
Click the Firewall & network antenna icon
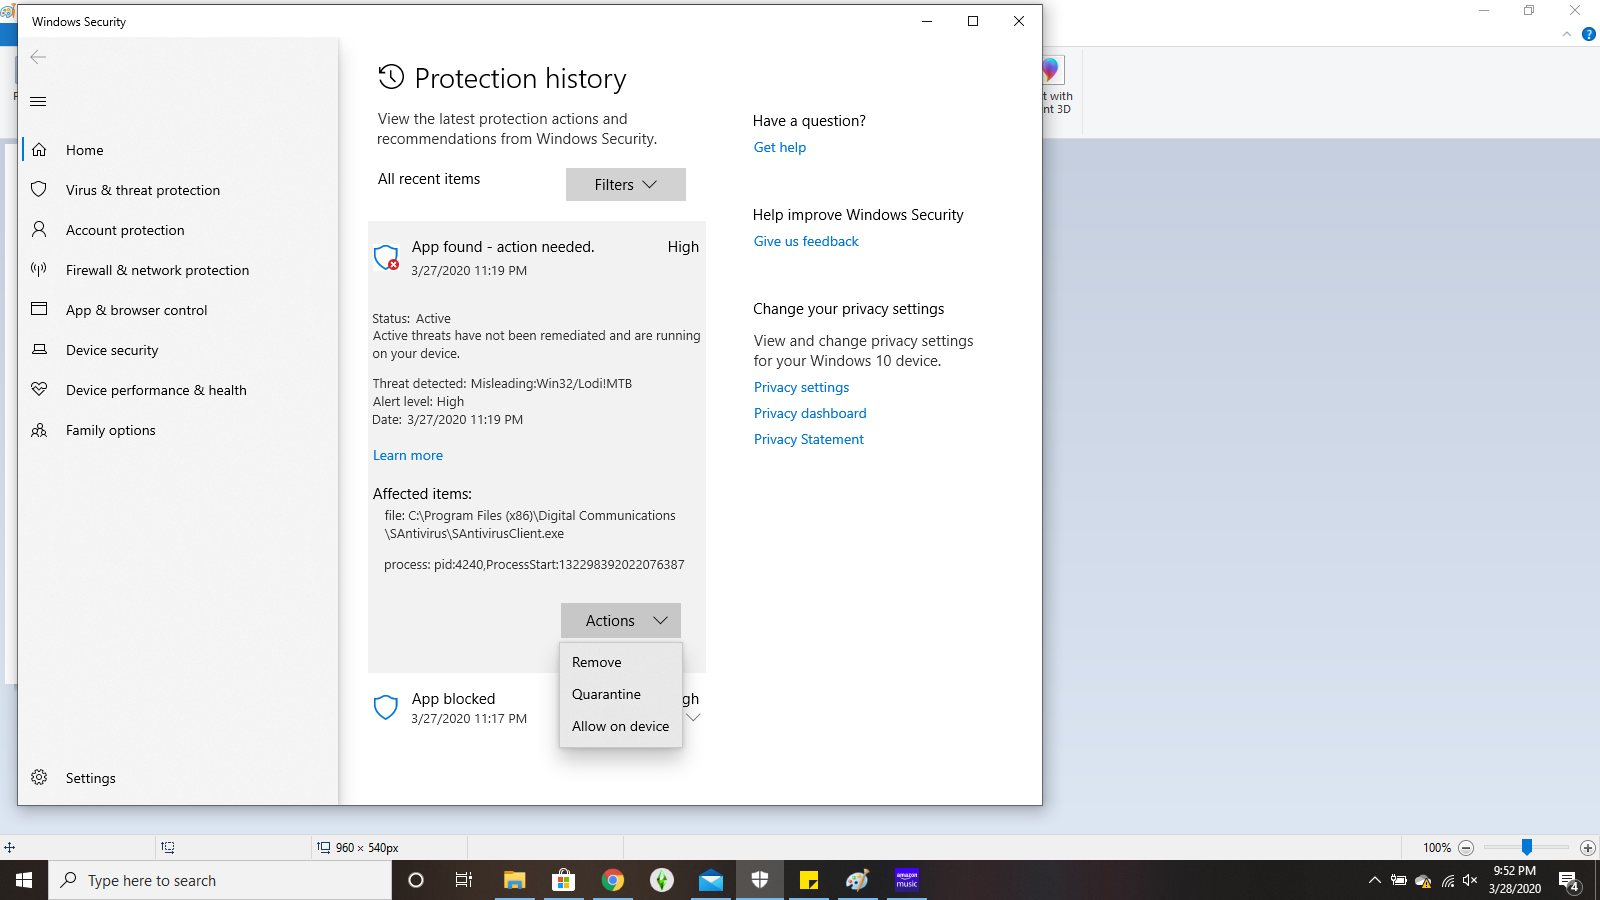[x=39, y=269]
